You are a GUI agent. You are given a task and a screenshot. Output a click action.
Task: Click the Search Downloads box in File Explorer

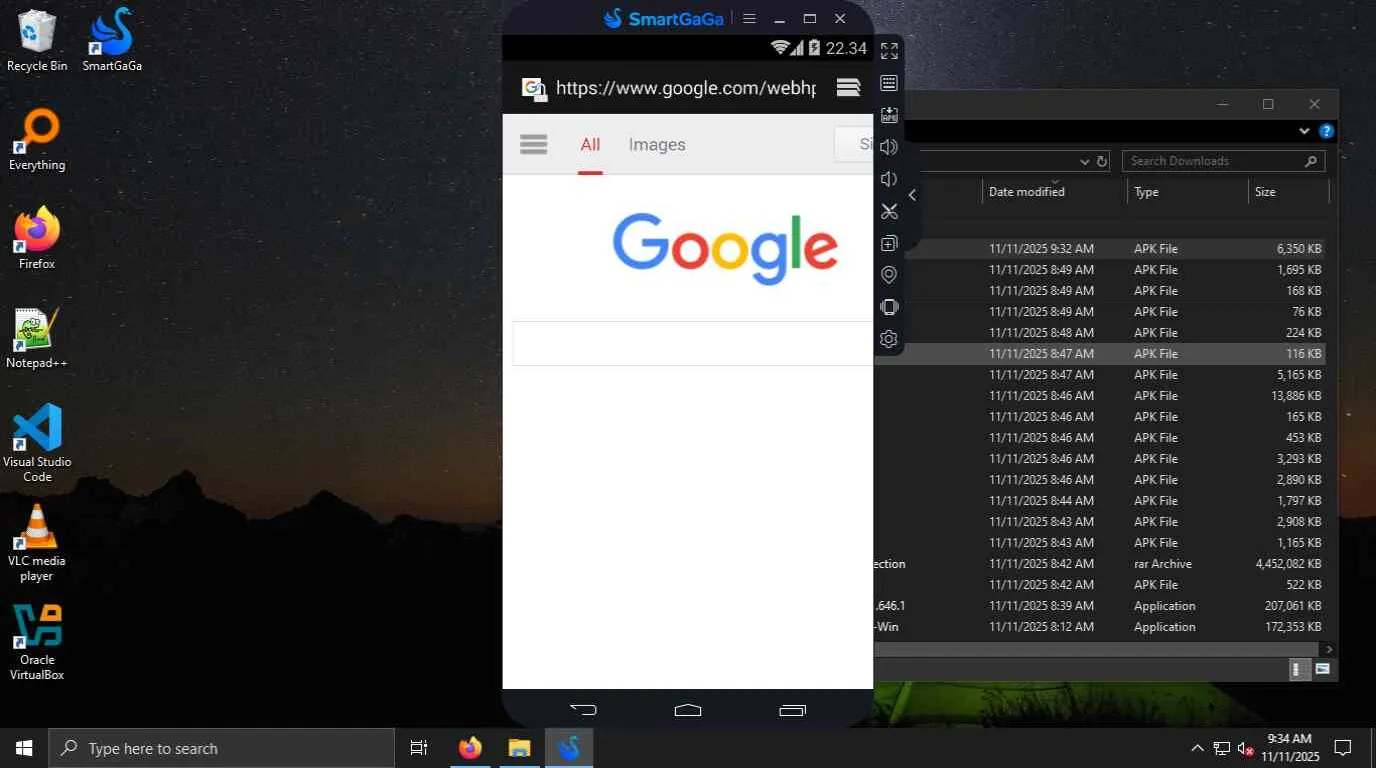pos(1224,161)
